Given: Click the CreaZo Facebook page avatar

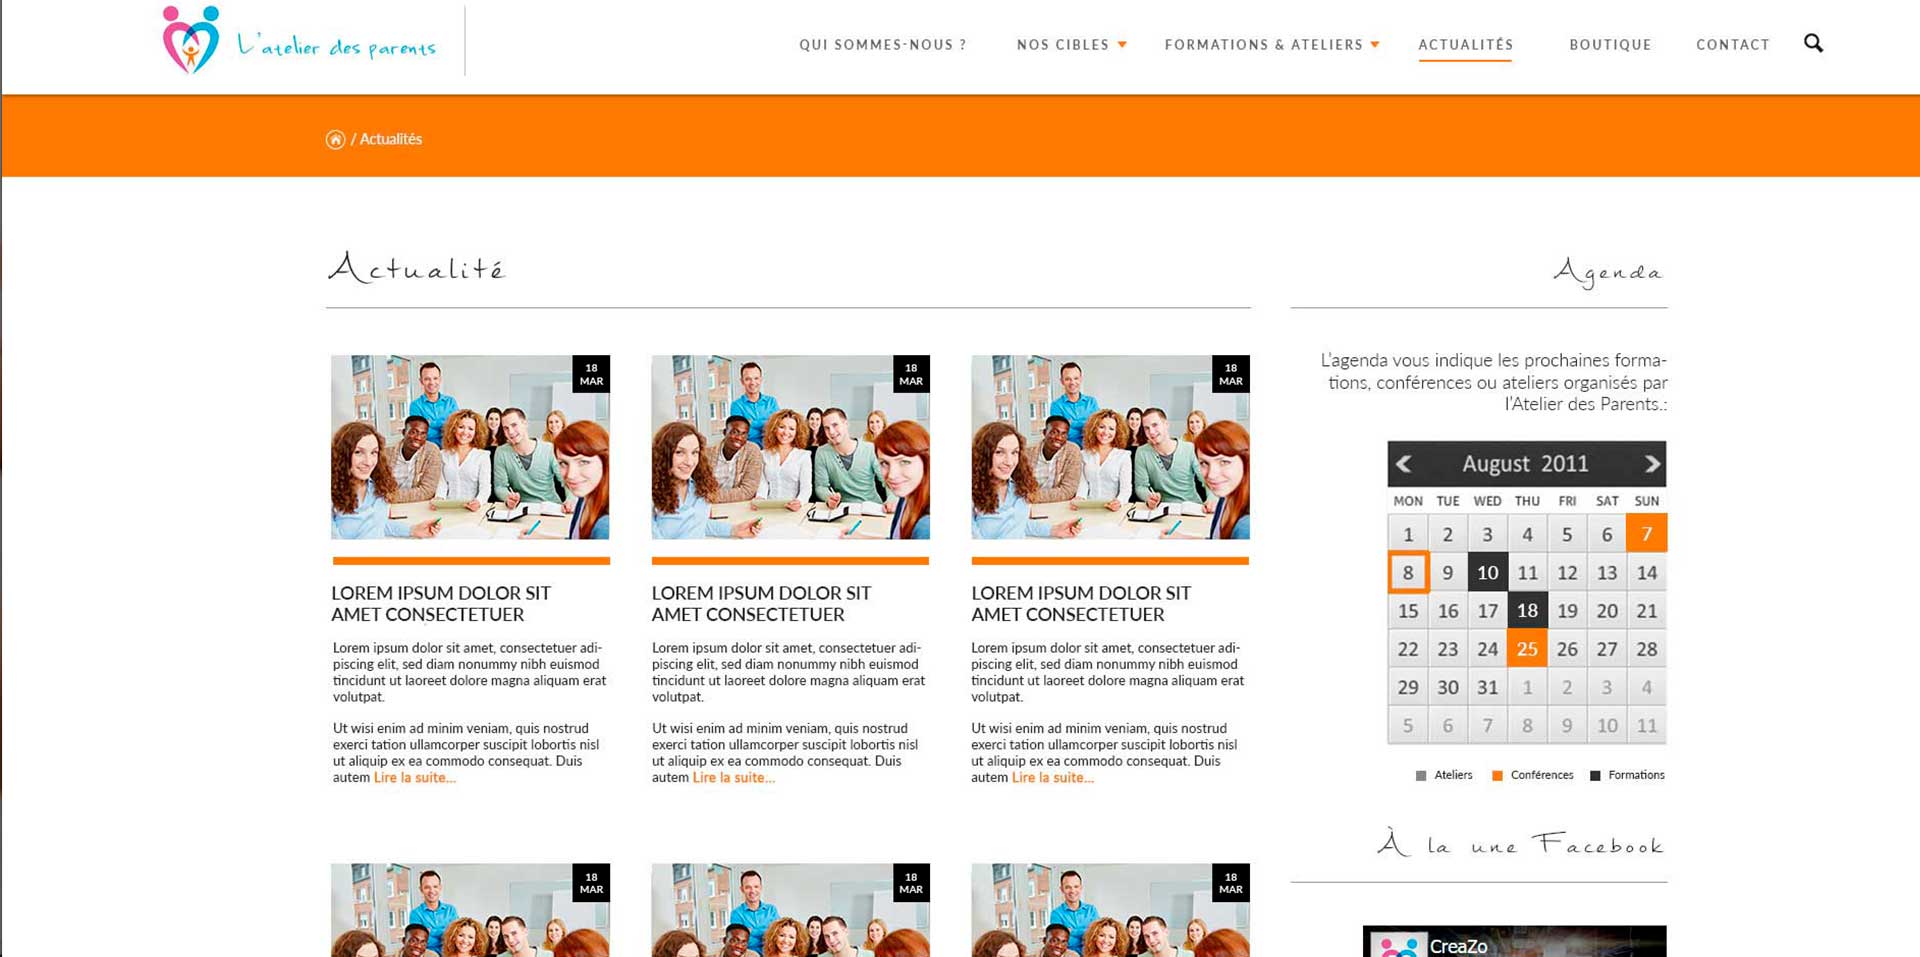Looking at the screenshot, I should [x=1398, y=945].
